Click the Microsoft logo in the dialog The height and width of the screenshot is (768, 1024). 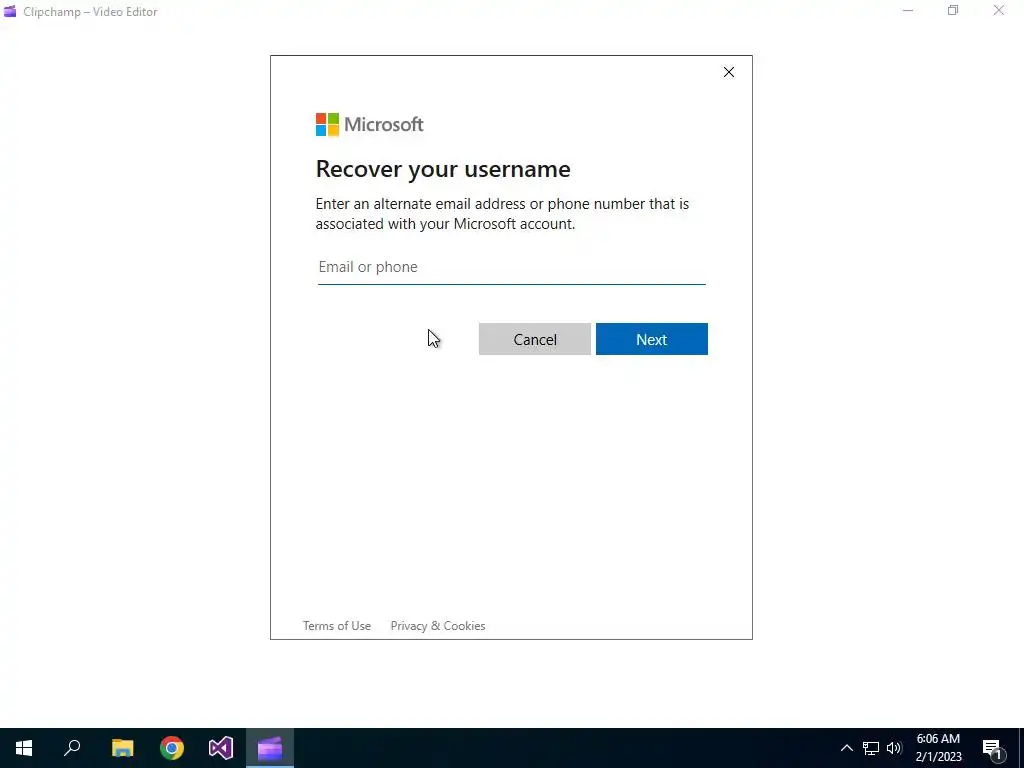370,124
